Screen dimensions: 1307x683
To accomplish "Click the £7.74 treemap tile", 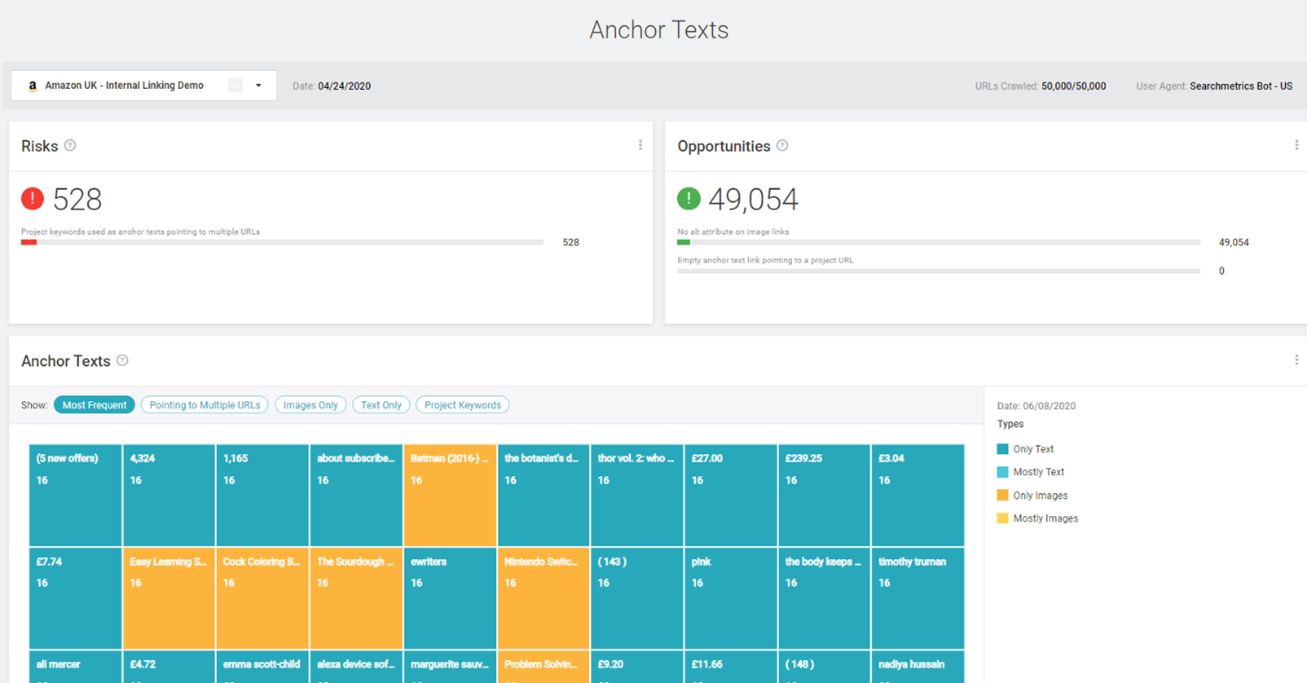I will click(x=75, y=598).
